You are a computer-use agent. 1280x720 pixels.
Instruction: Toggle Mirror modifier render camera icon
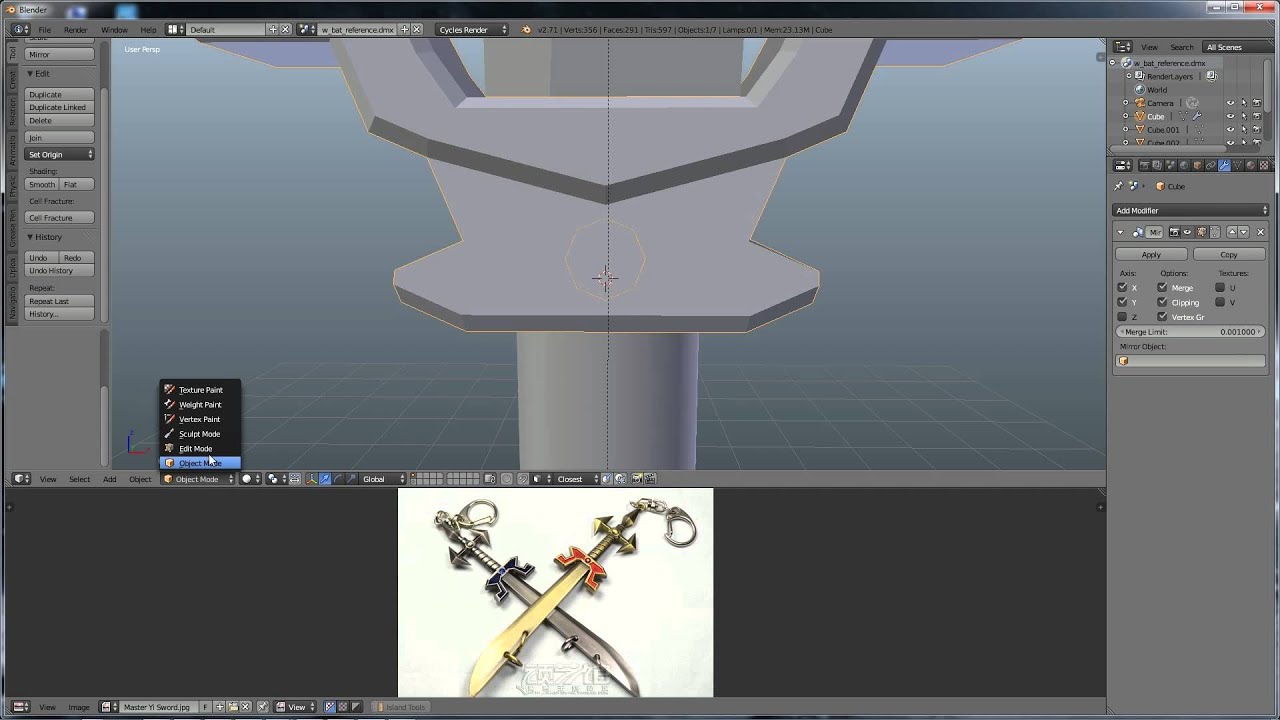click(1174, 232)
